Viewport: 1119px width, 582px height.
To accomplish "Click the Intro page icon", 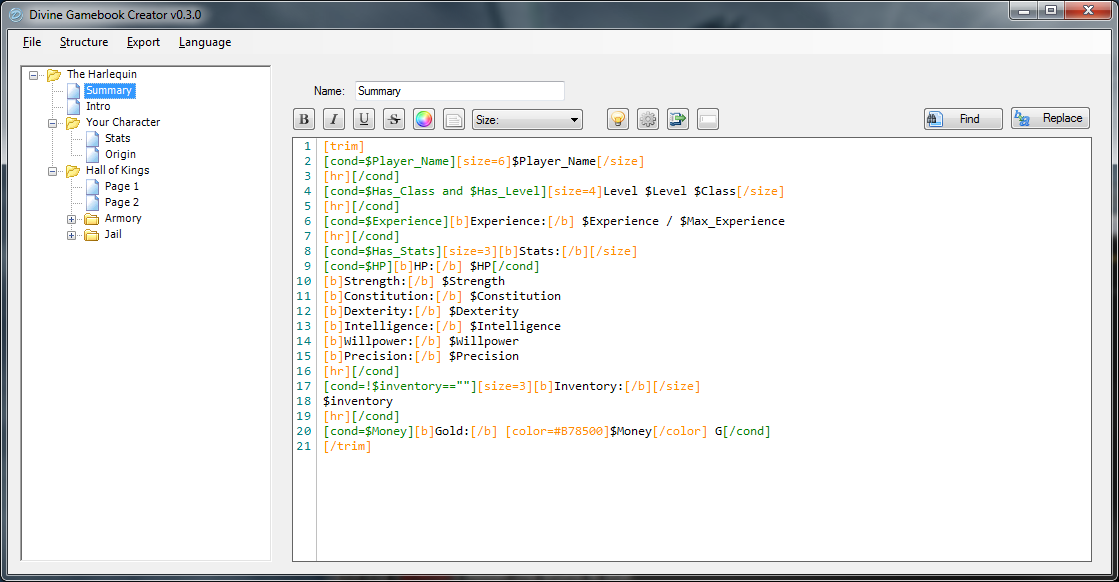I will (x=74, y=107).
